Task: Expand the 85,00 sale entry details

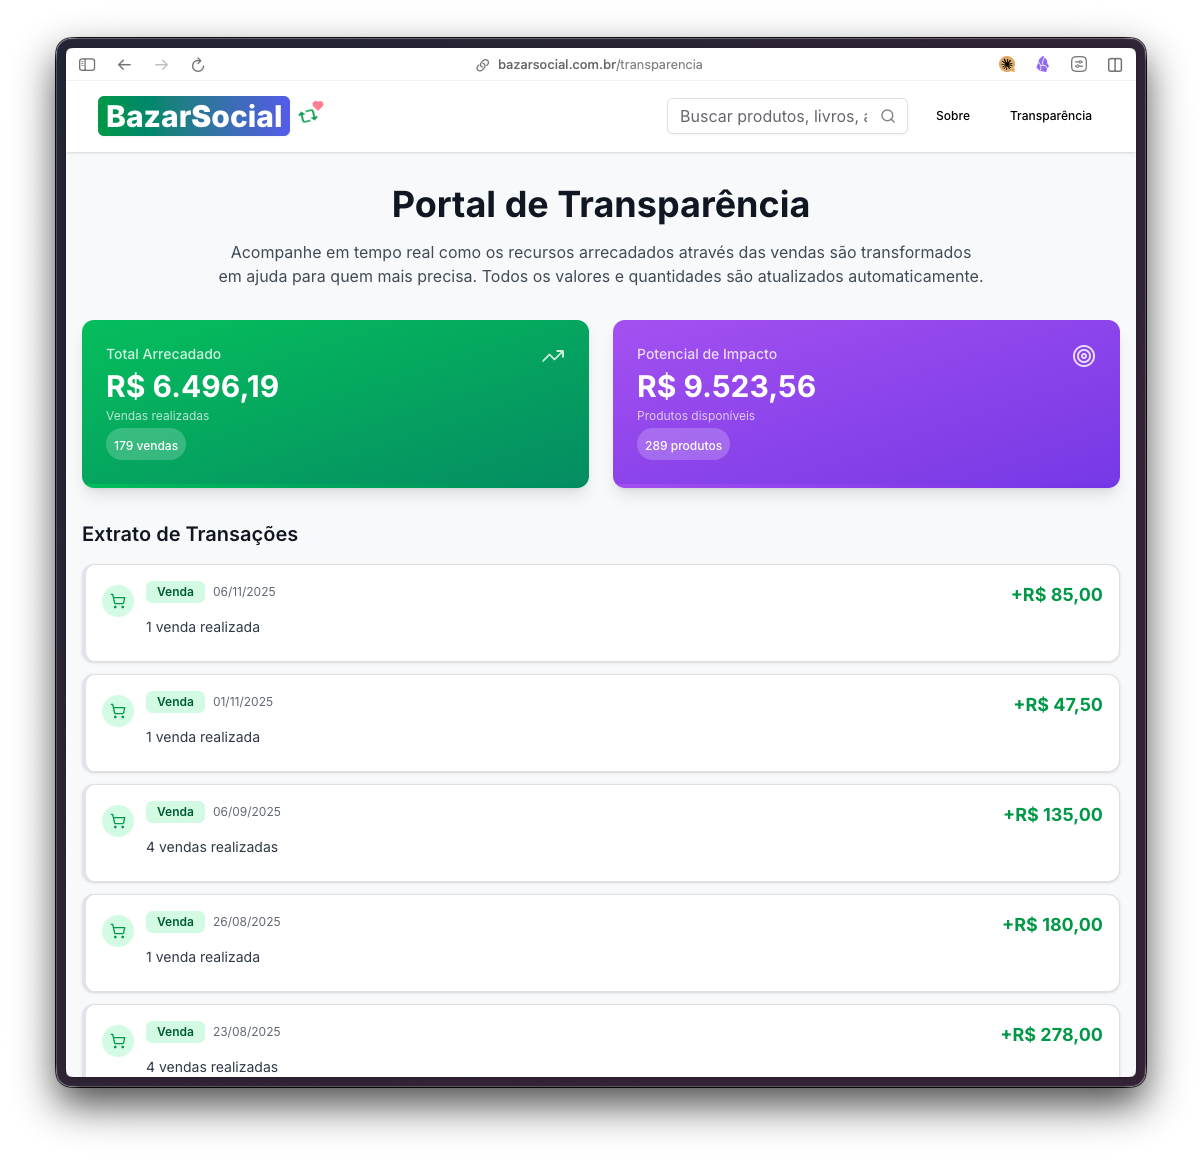Action: pos(601,613)
